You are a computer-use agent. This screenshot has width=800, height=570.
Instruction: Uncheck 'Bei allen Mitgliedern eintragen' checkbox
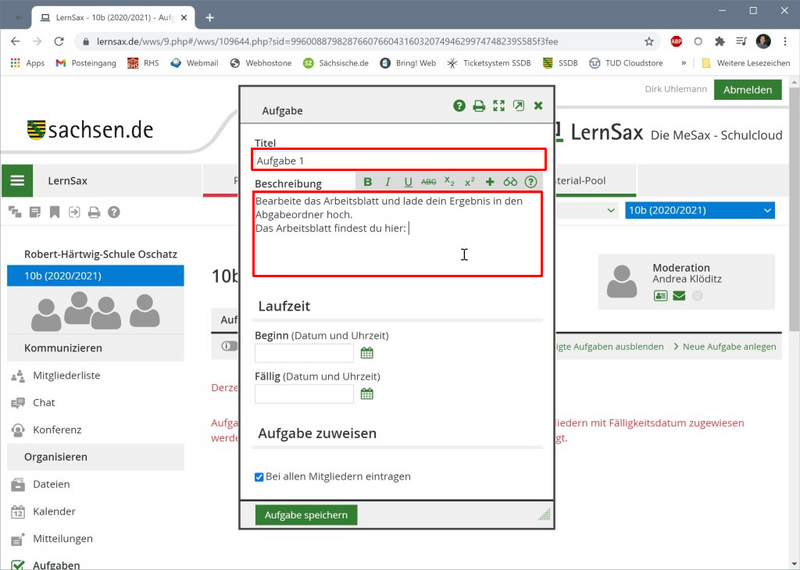260,477
